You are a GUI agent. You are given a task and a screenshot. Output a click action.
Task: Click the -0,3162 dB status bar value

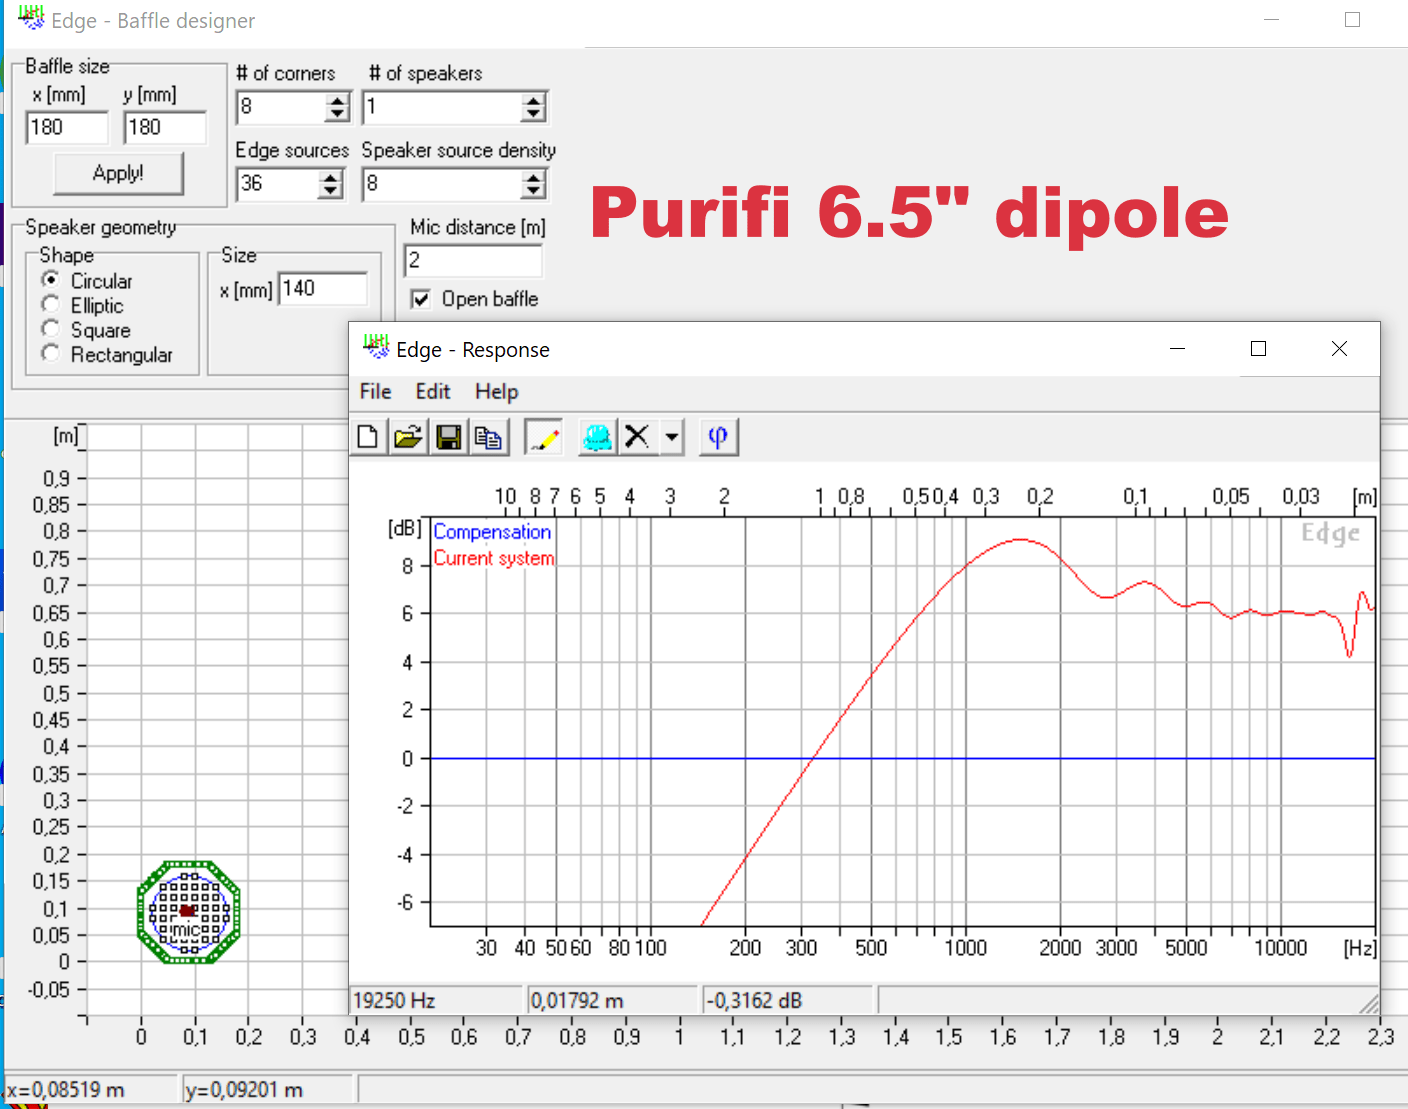(755, 1000)
